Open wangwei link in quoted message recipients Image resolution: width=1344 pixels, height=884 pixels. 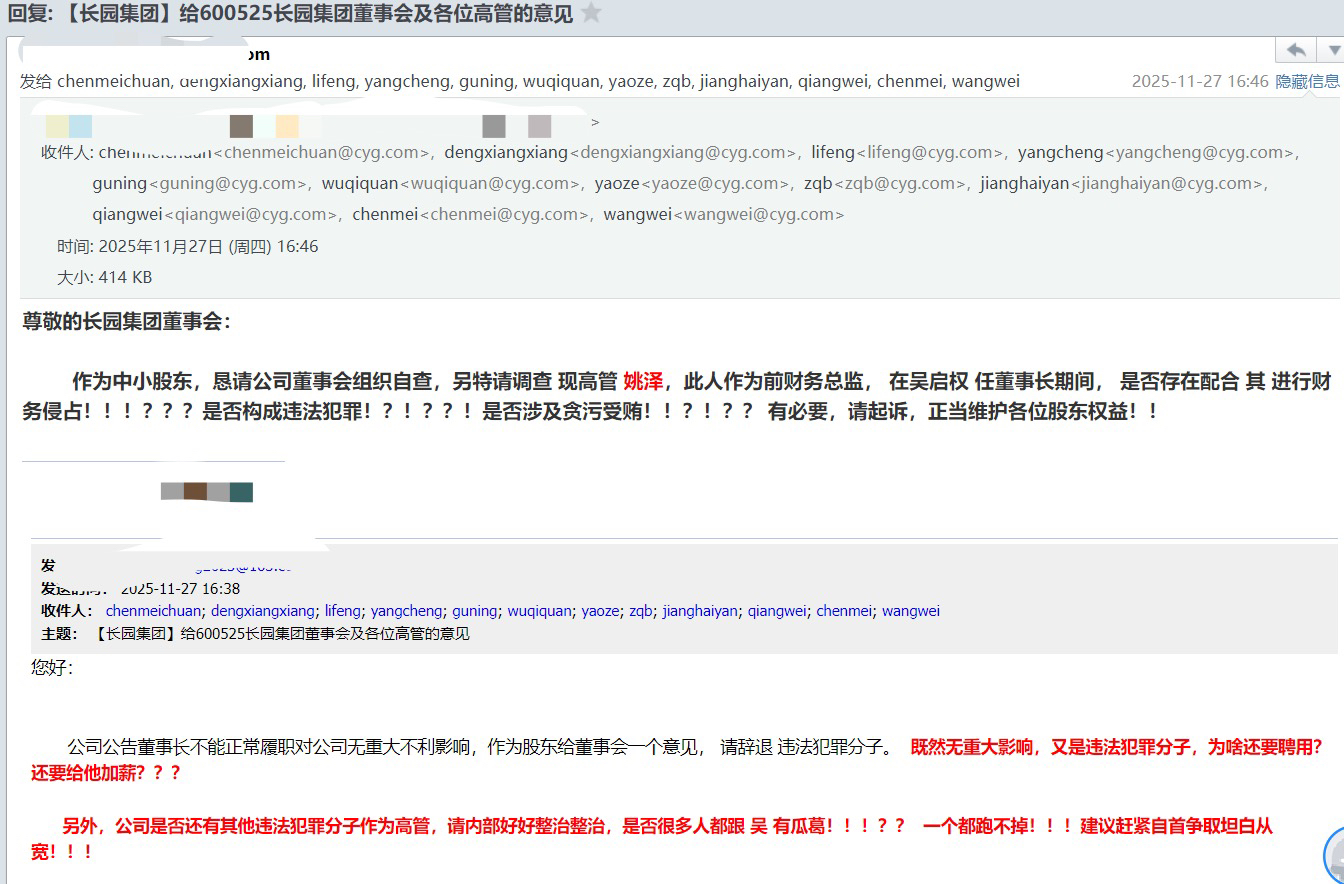(911, 611)
